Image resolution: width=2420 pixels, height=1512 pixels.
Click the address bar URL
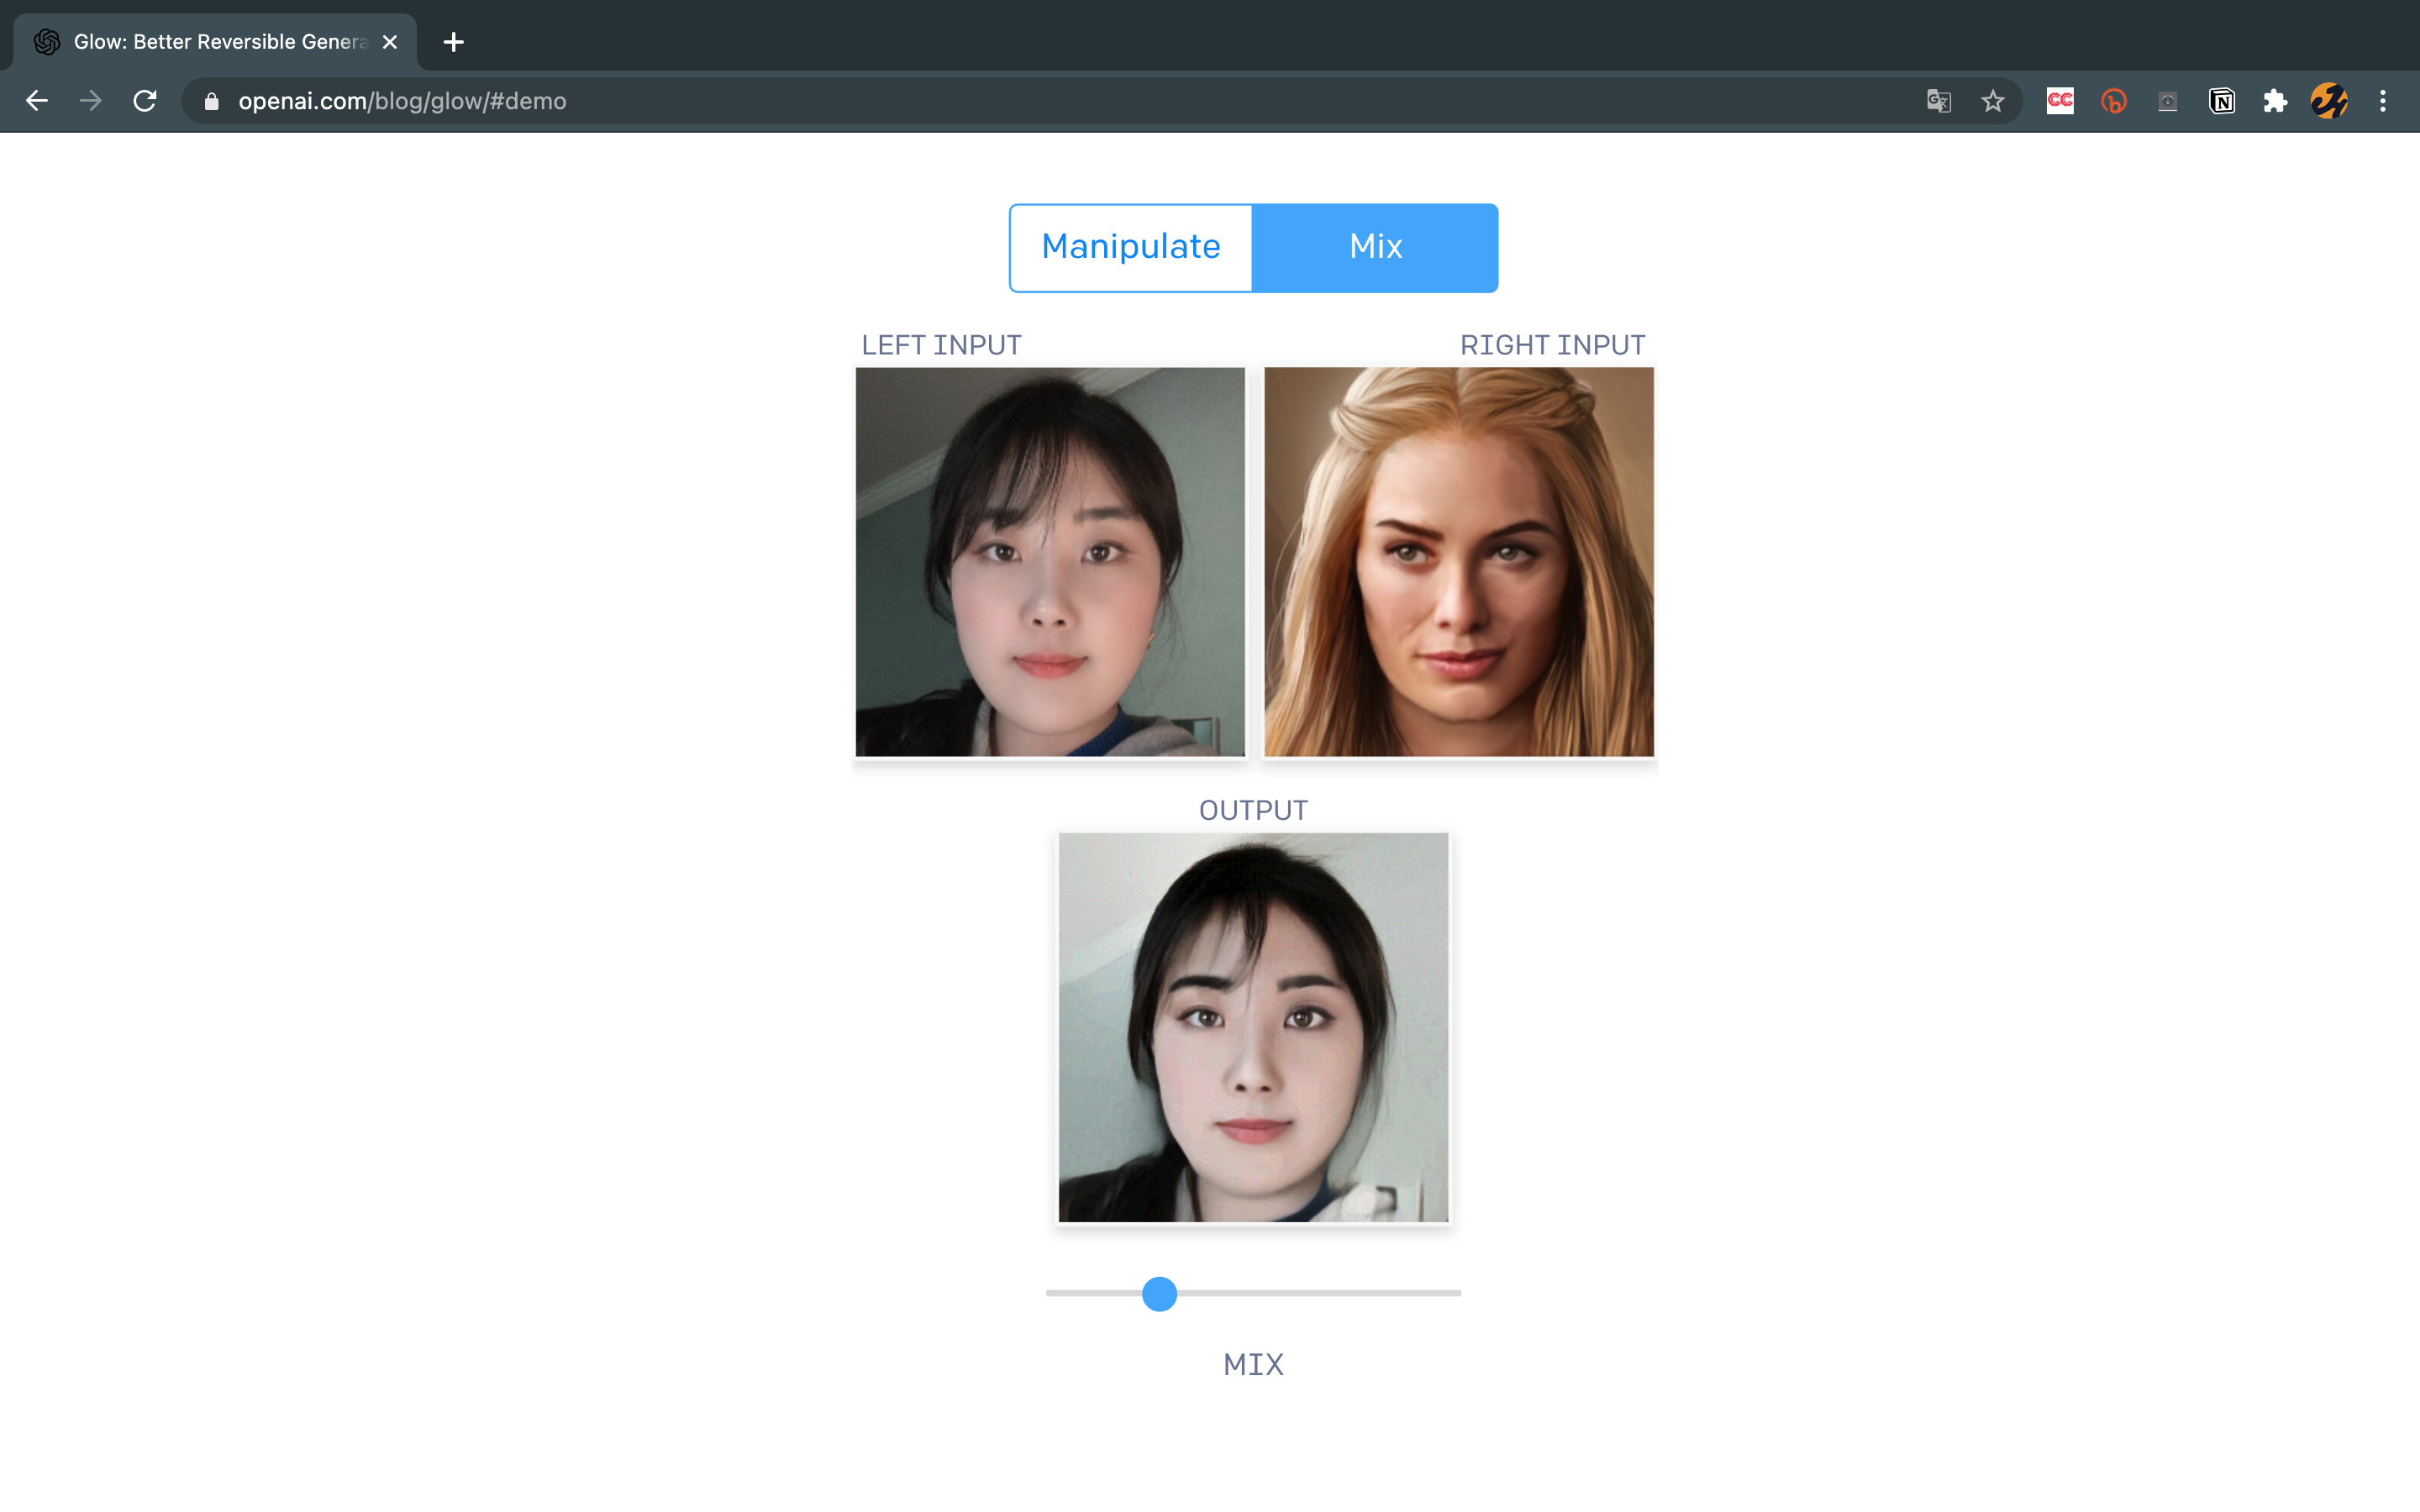pyautogui.click(x=402, y=101)
